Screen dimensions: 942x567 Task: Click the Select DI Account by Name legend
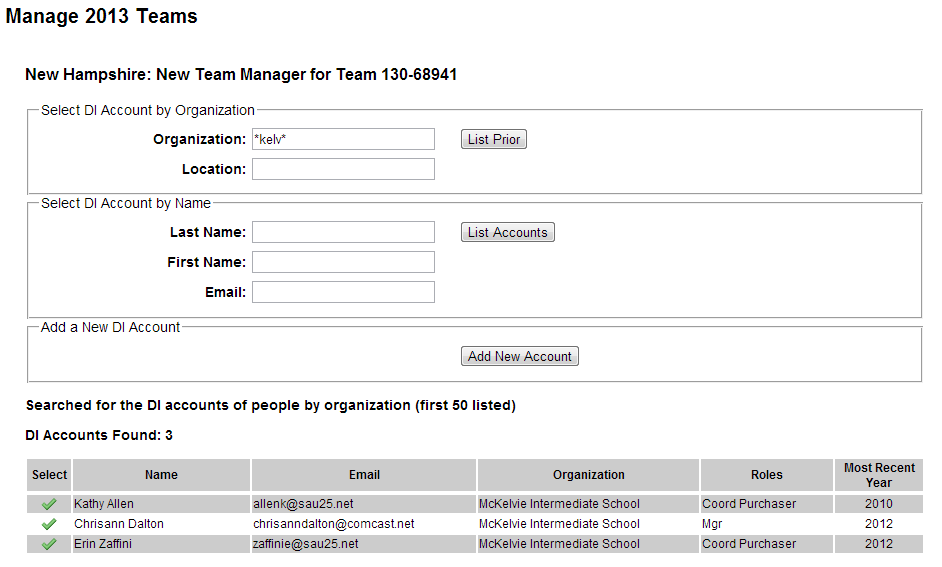click(126, 204)
